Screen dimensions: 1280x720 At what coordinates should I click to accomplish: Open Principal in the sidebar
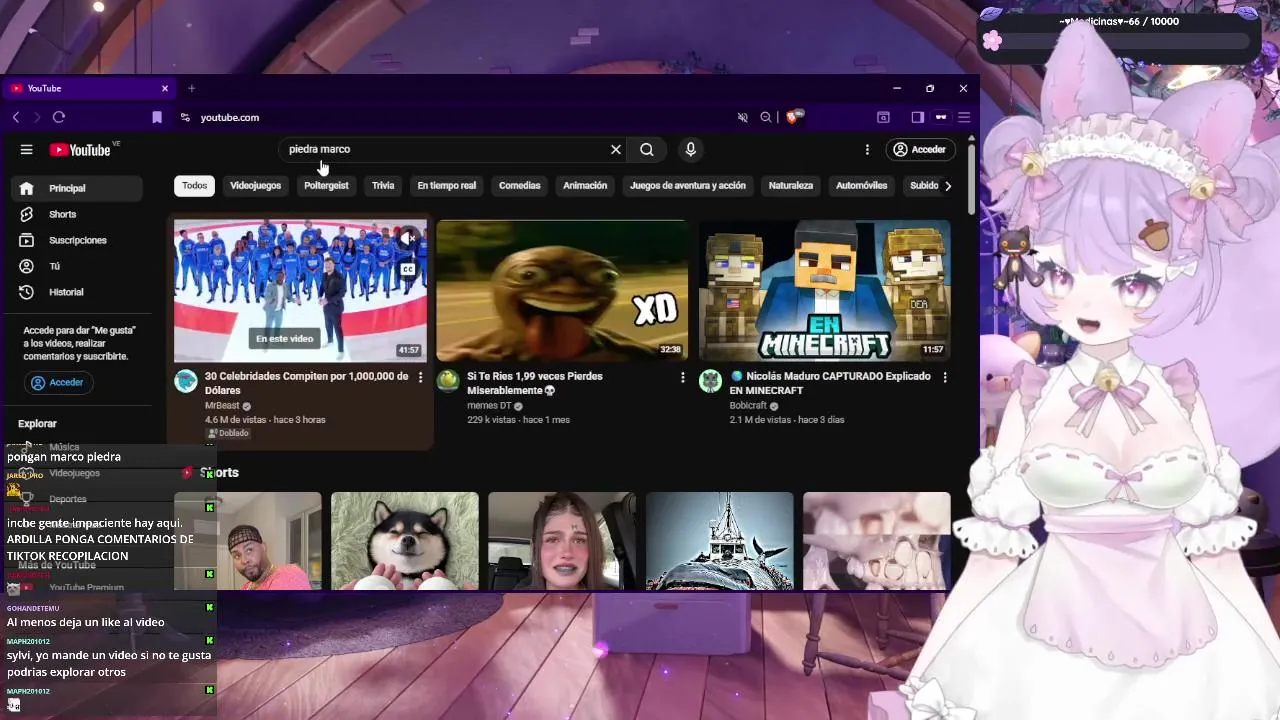(x=78, y=188)
